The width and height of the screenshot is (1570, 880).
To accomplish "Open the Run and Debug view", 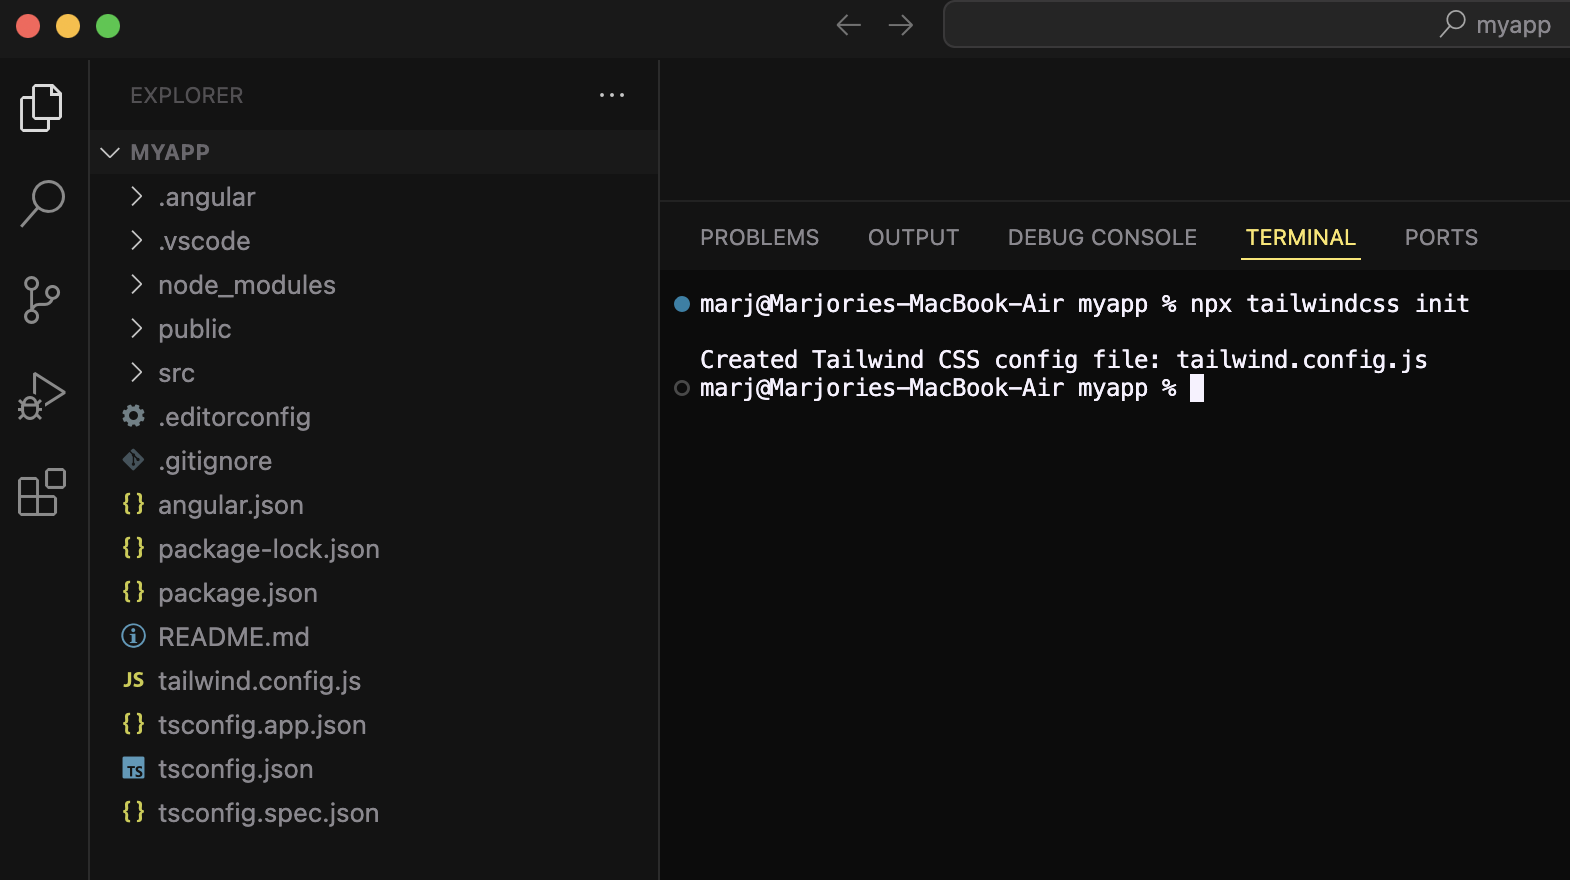I will coord(41,396).
